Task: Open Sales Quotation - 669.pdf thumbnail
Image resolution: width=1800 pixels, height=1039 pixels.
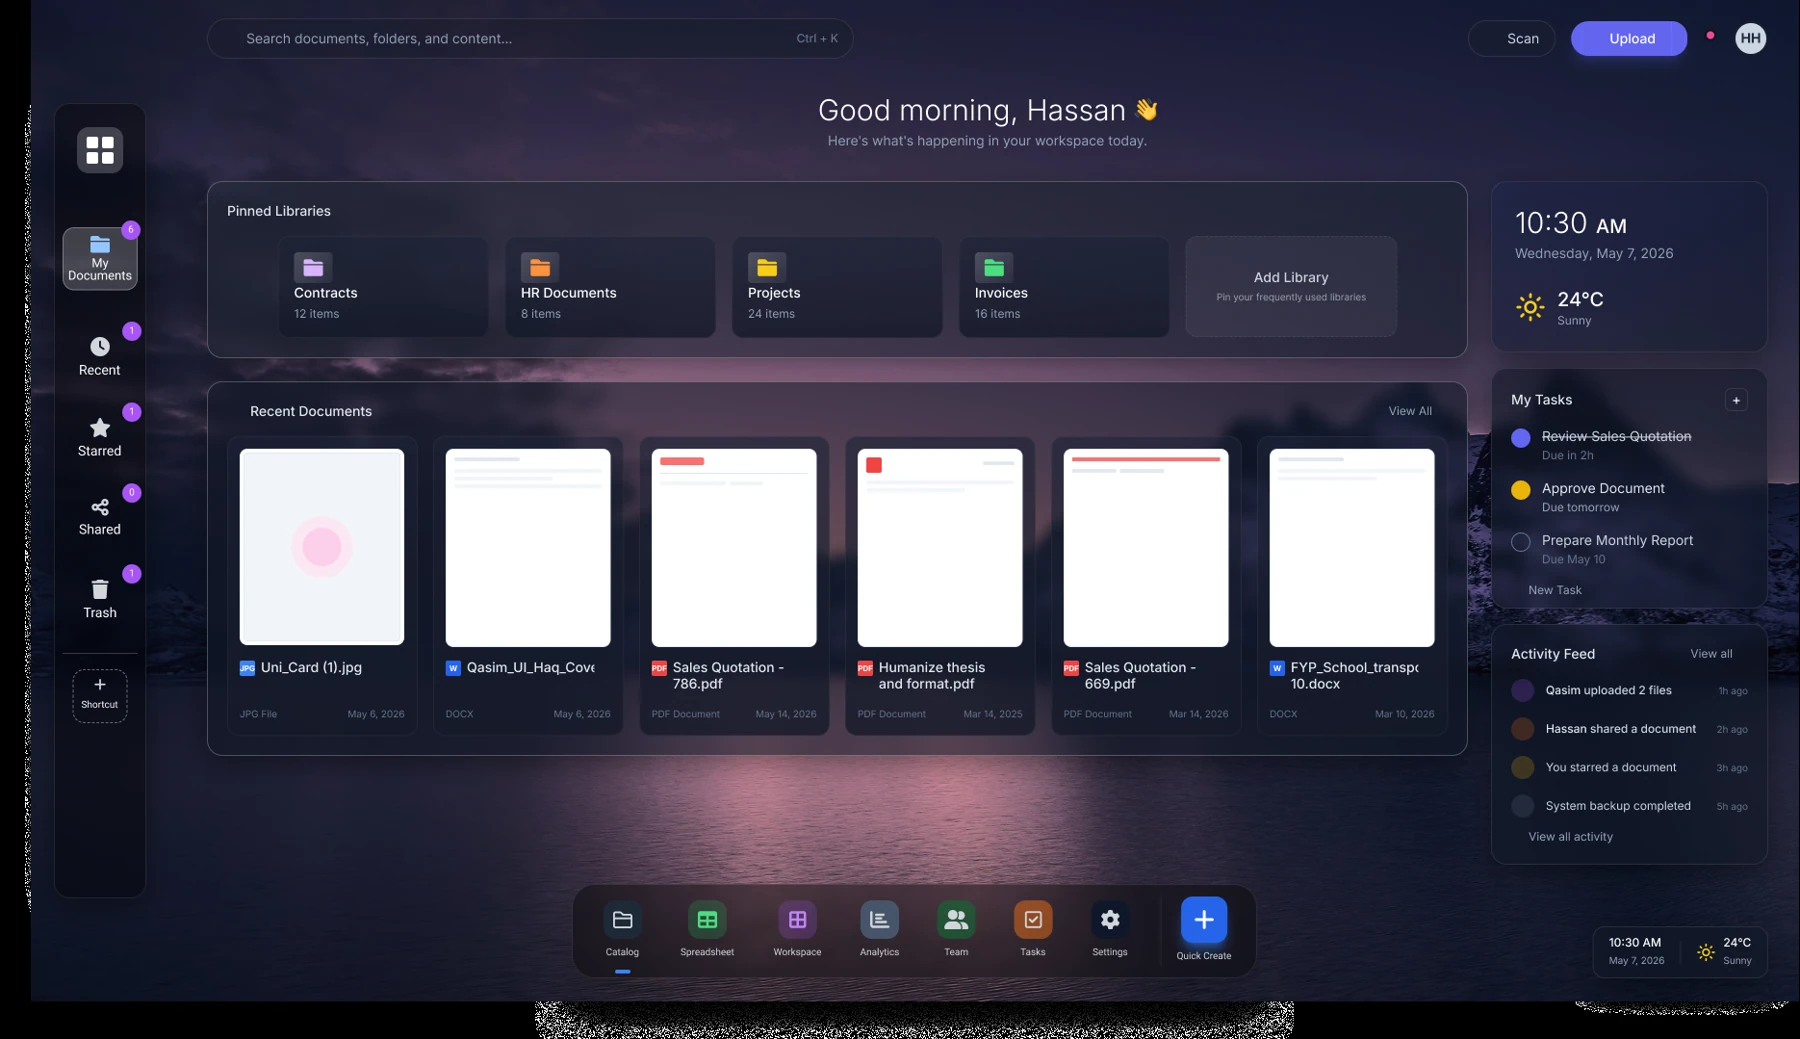Action: point(1146,547)
